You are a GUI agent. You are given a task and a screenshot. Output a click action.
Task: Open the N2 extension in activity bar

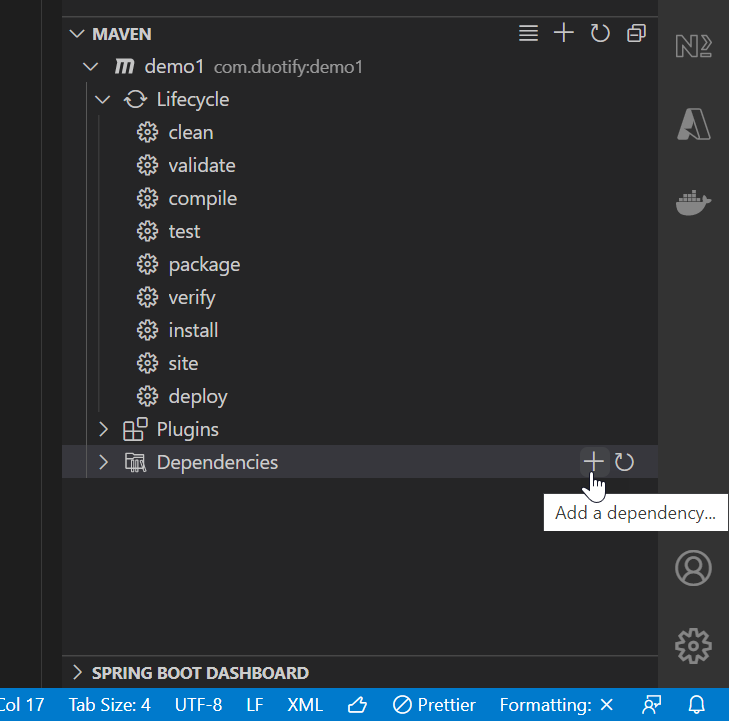693,46
